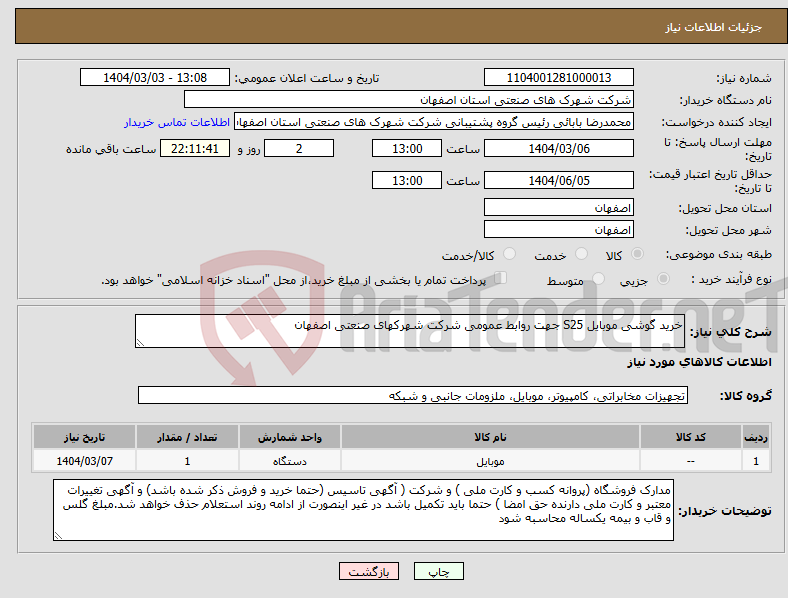Click the buyer organization name field

coord(409,99)
